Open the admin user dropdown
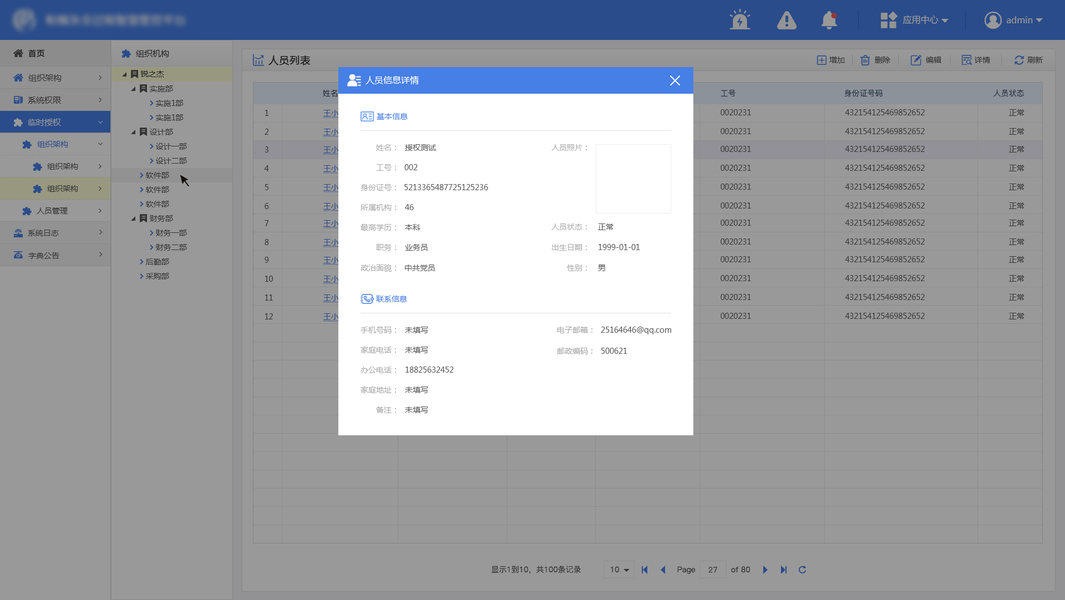The width and height of the screenshot is (1065, 600). 1013,20
